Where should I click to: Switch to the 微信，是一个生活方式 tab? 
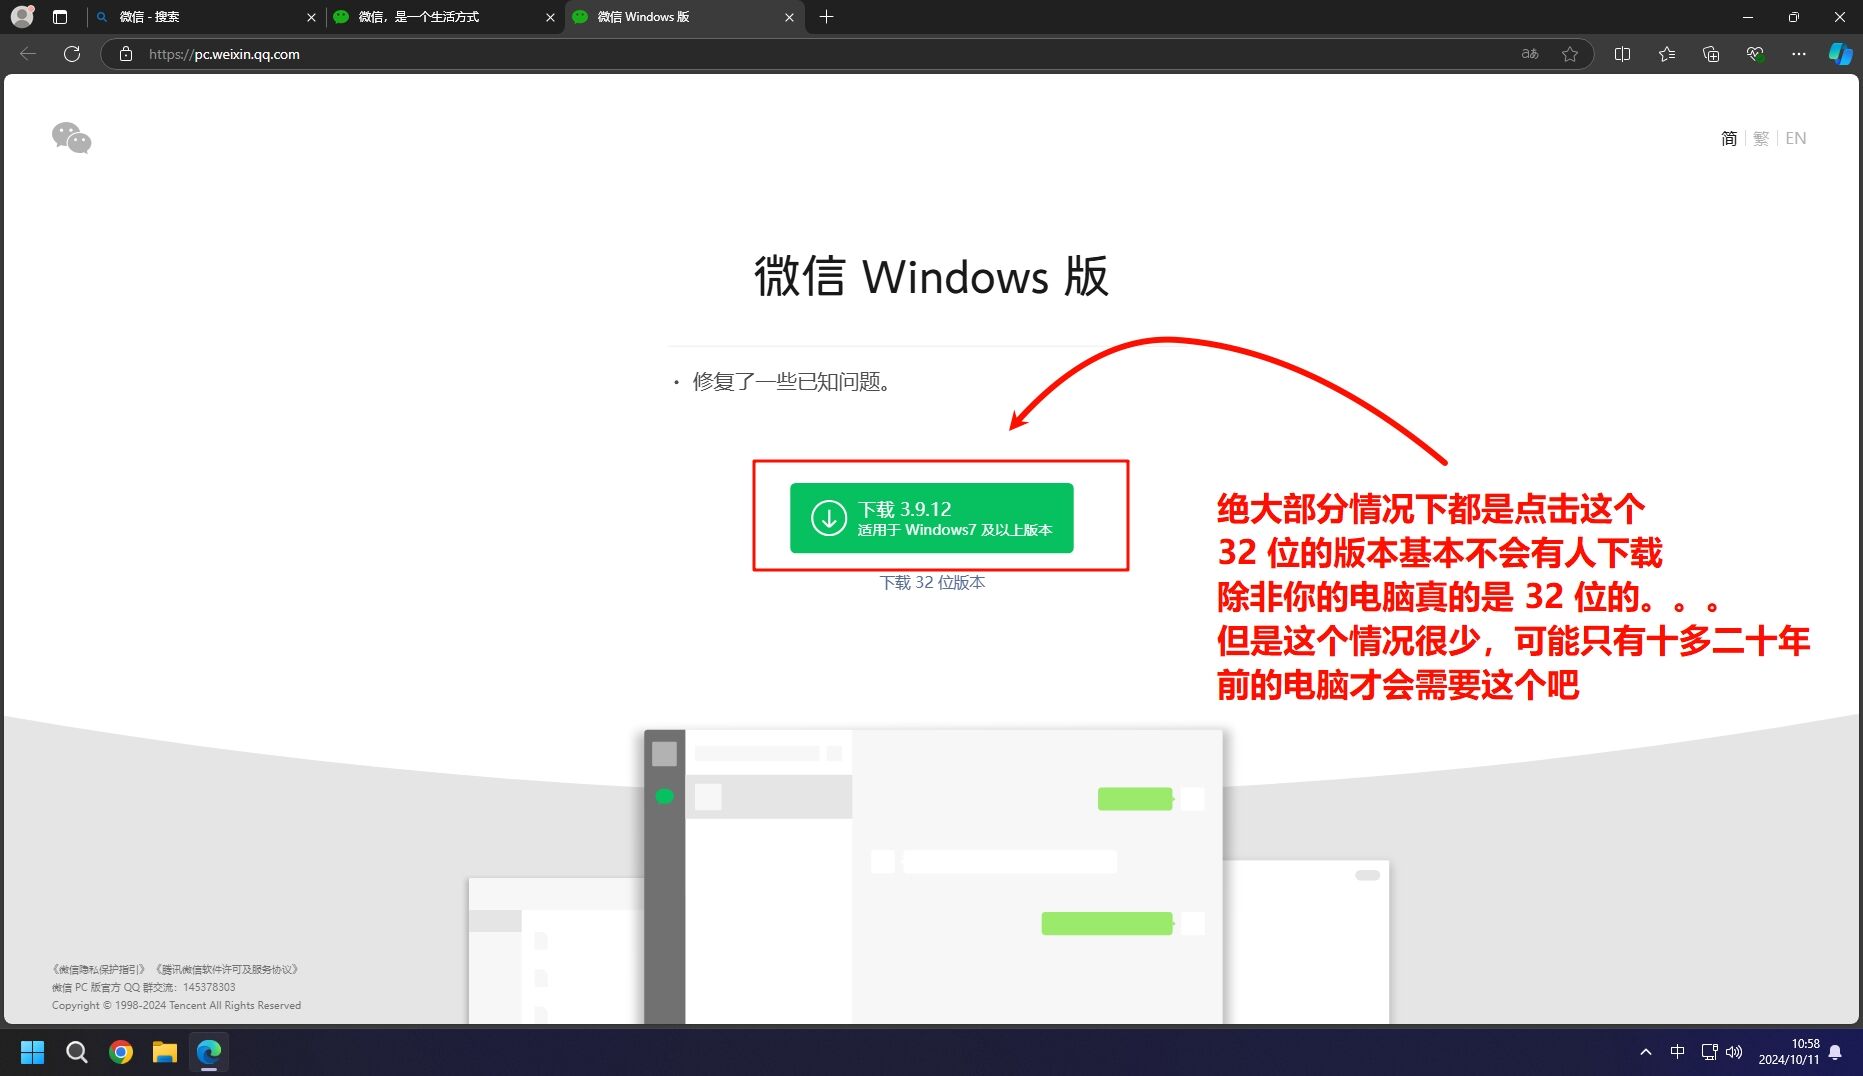coord(440,17)
